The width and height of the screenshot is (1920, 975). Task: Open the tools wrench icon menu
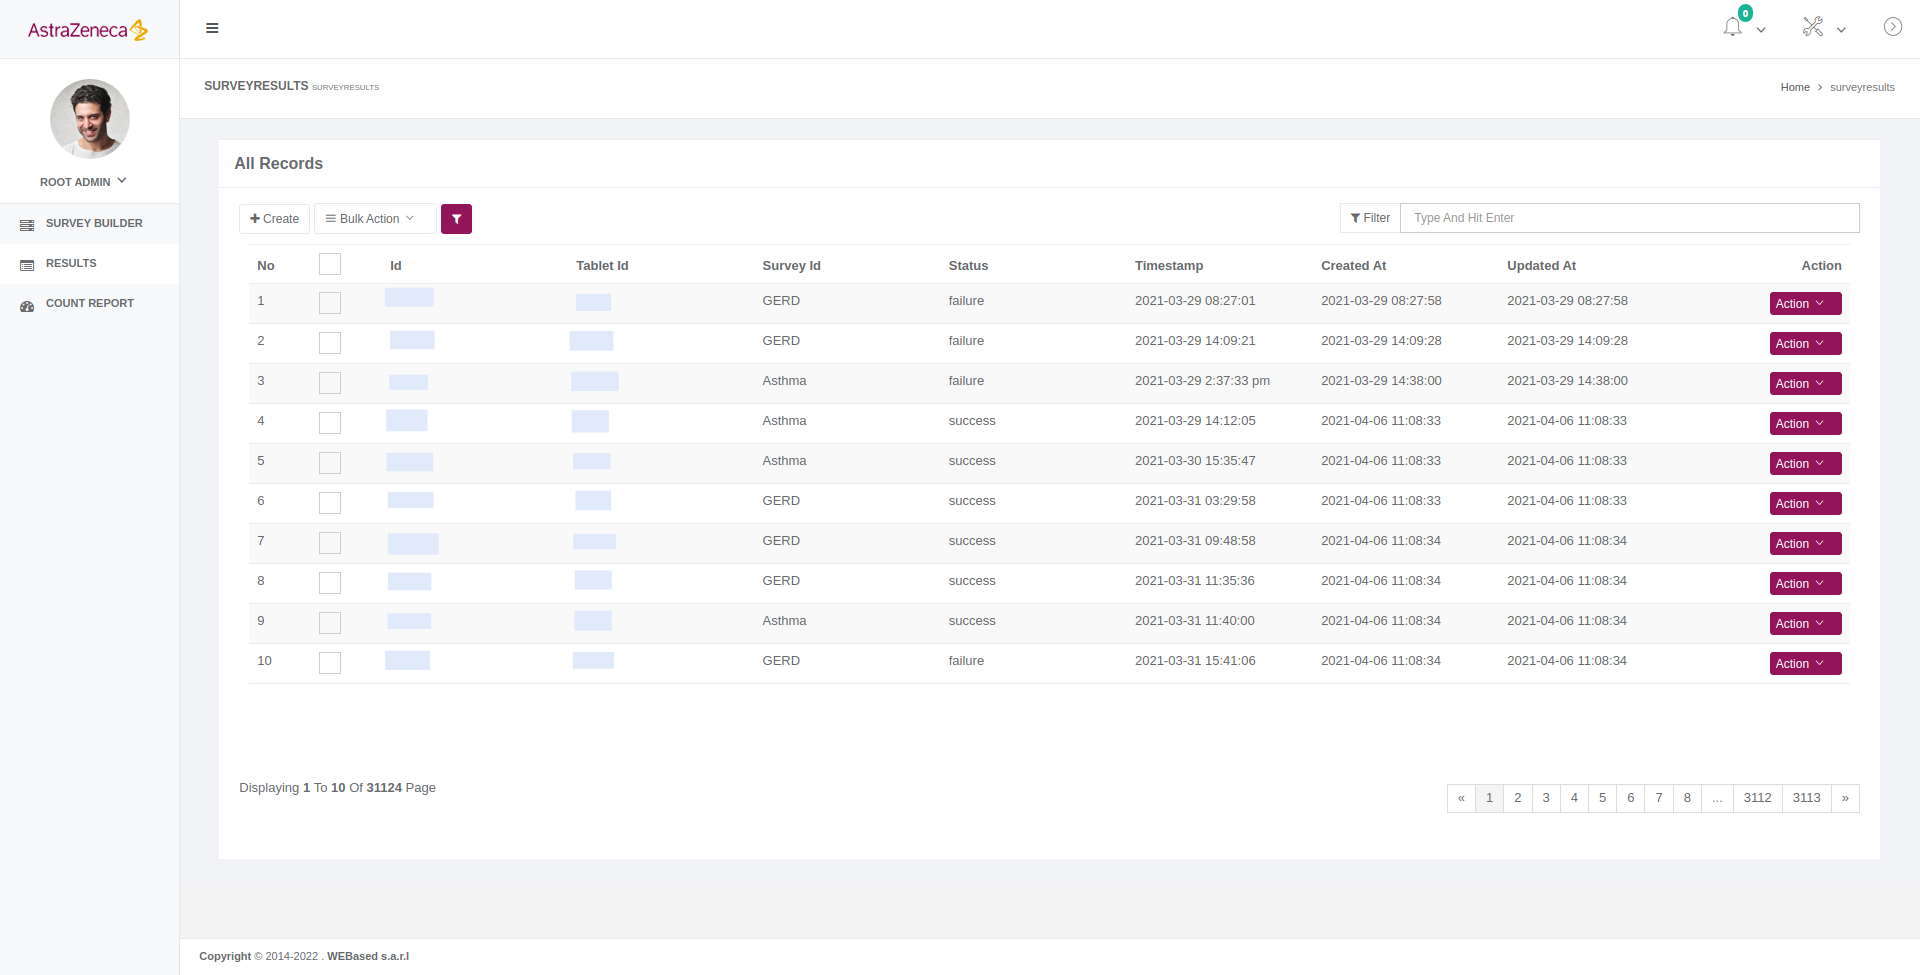[x=1813, y=28]
